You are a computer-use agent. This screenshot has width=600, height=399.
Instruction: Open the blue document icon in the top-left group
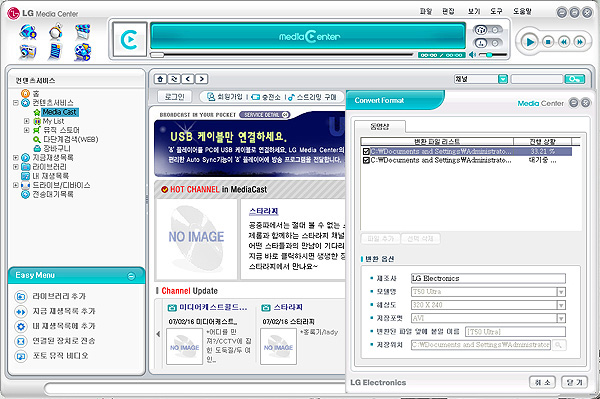click(x=55, y=52)
